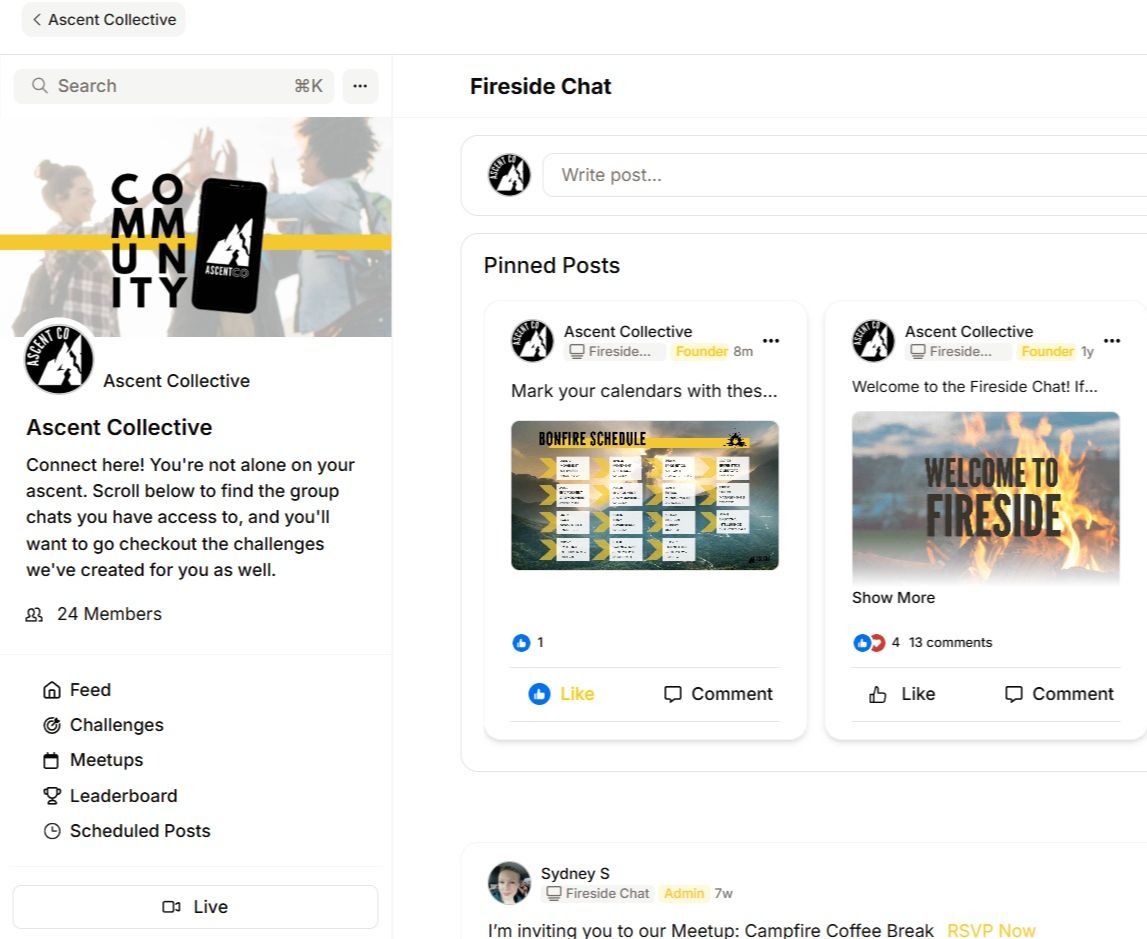The image size is (1147, 939).
Task: Open the sidebar three-dots options menu
Action: (360, 86)
